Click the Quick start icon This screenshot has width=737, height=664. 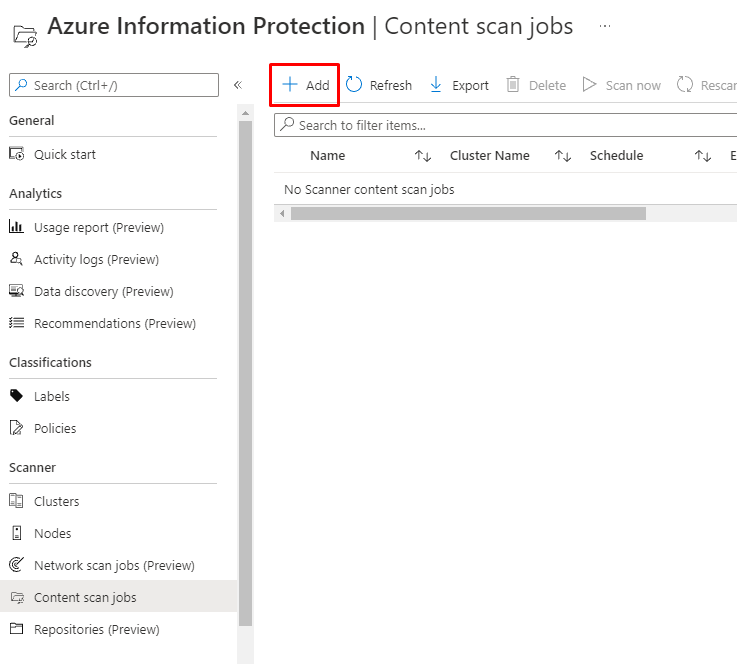pyautogui.click(x=16, y=154)
